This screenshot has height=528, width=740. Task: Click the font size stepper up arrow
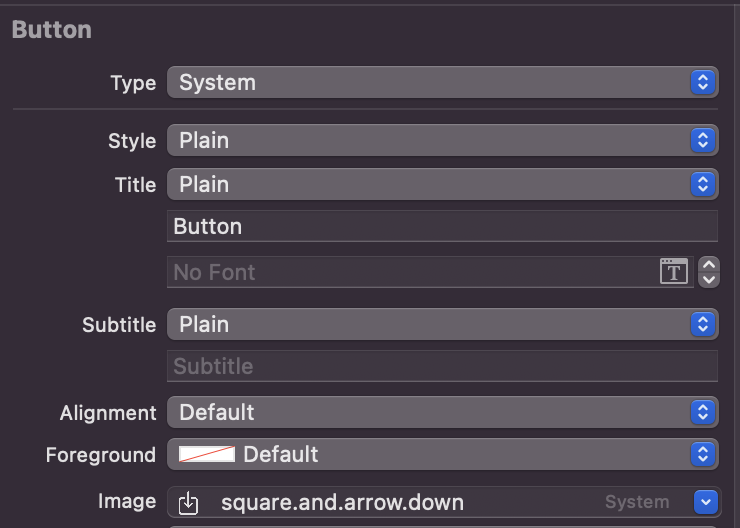point(709,265)
